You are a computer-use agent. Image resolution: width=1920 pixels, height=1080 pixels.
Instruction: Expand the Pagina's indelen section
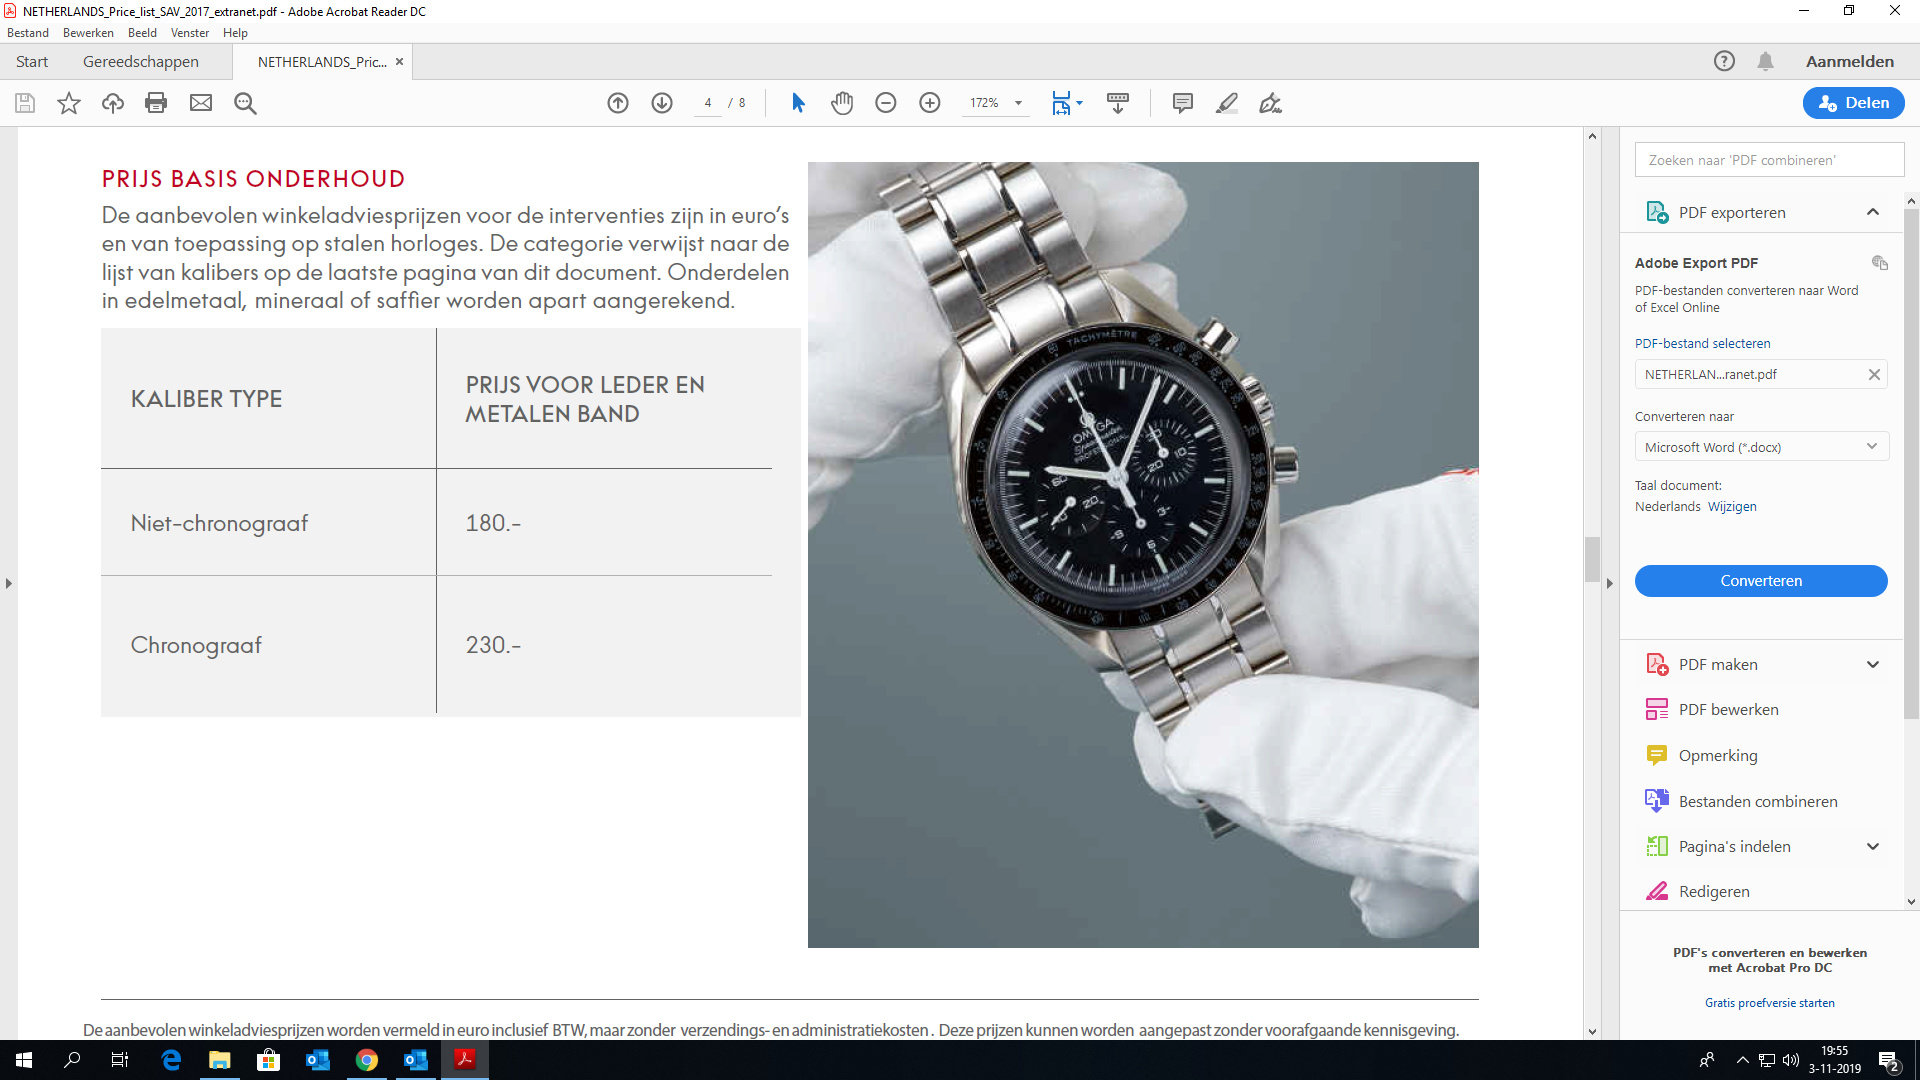1873,847
